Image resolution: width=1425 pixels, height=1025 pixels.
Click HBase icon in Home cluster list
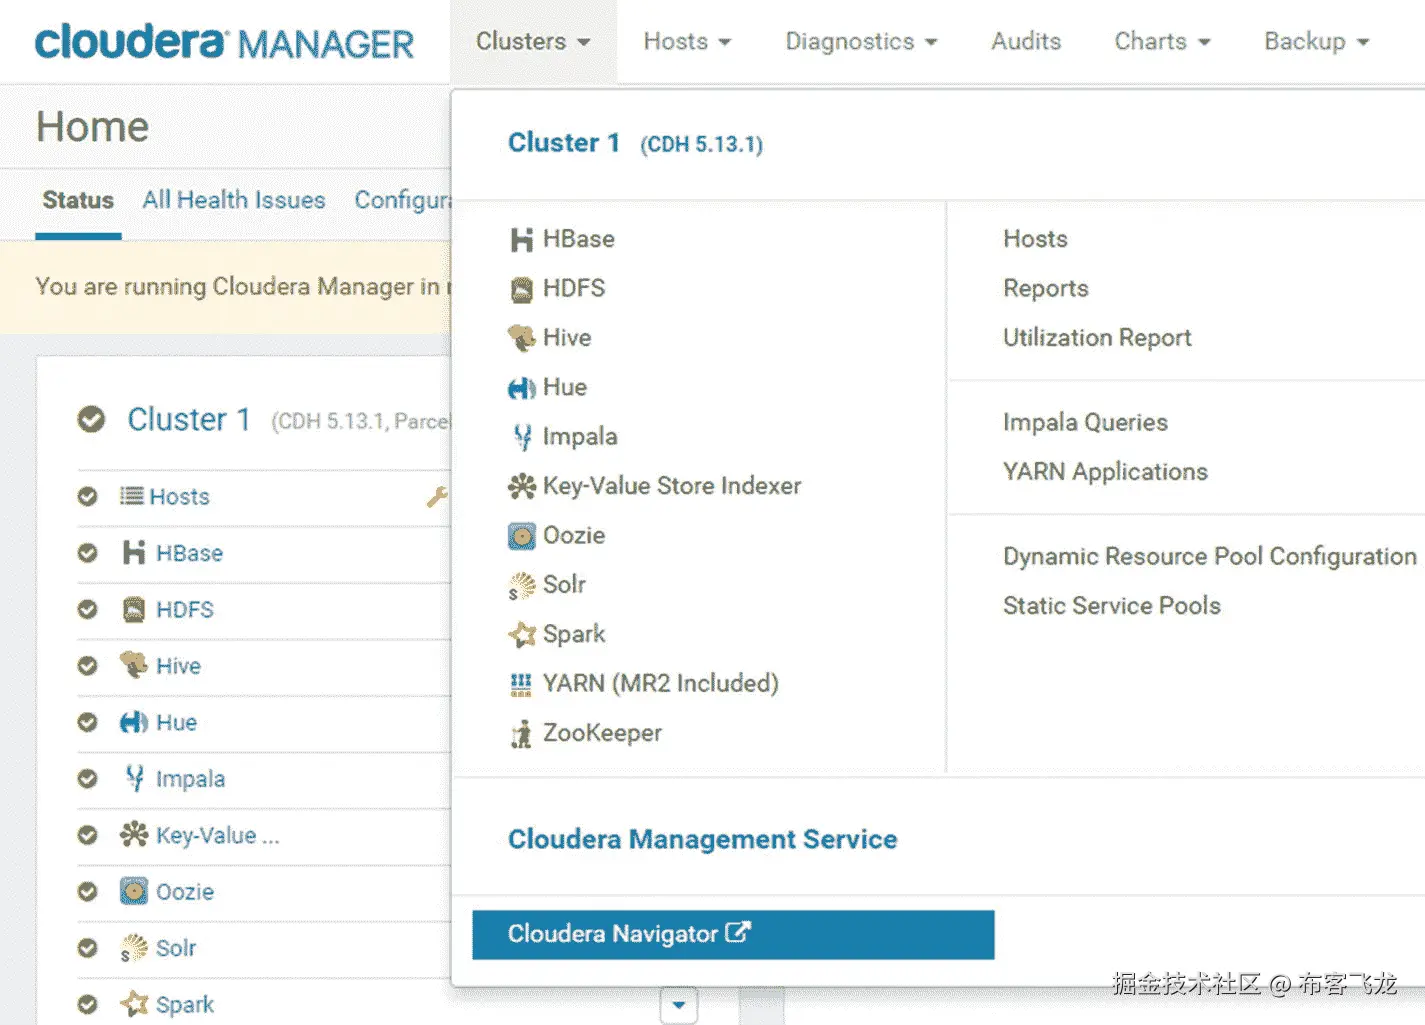pyautogui.click(x=134, y=553)
